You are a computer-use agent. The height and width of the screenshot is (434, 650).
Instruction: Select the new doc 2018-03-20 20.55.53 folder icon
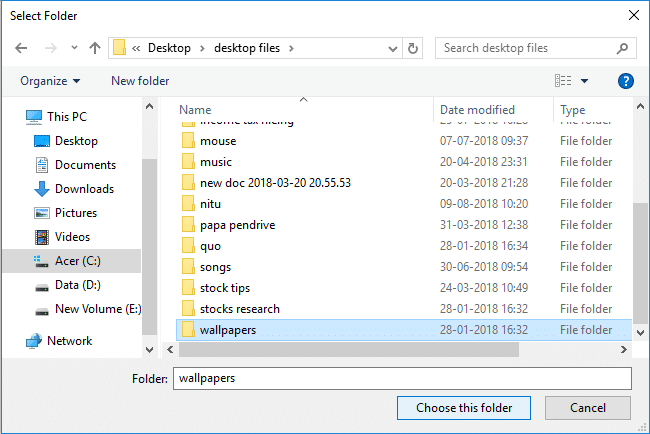pyautogui.click(x=188, y=183)
